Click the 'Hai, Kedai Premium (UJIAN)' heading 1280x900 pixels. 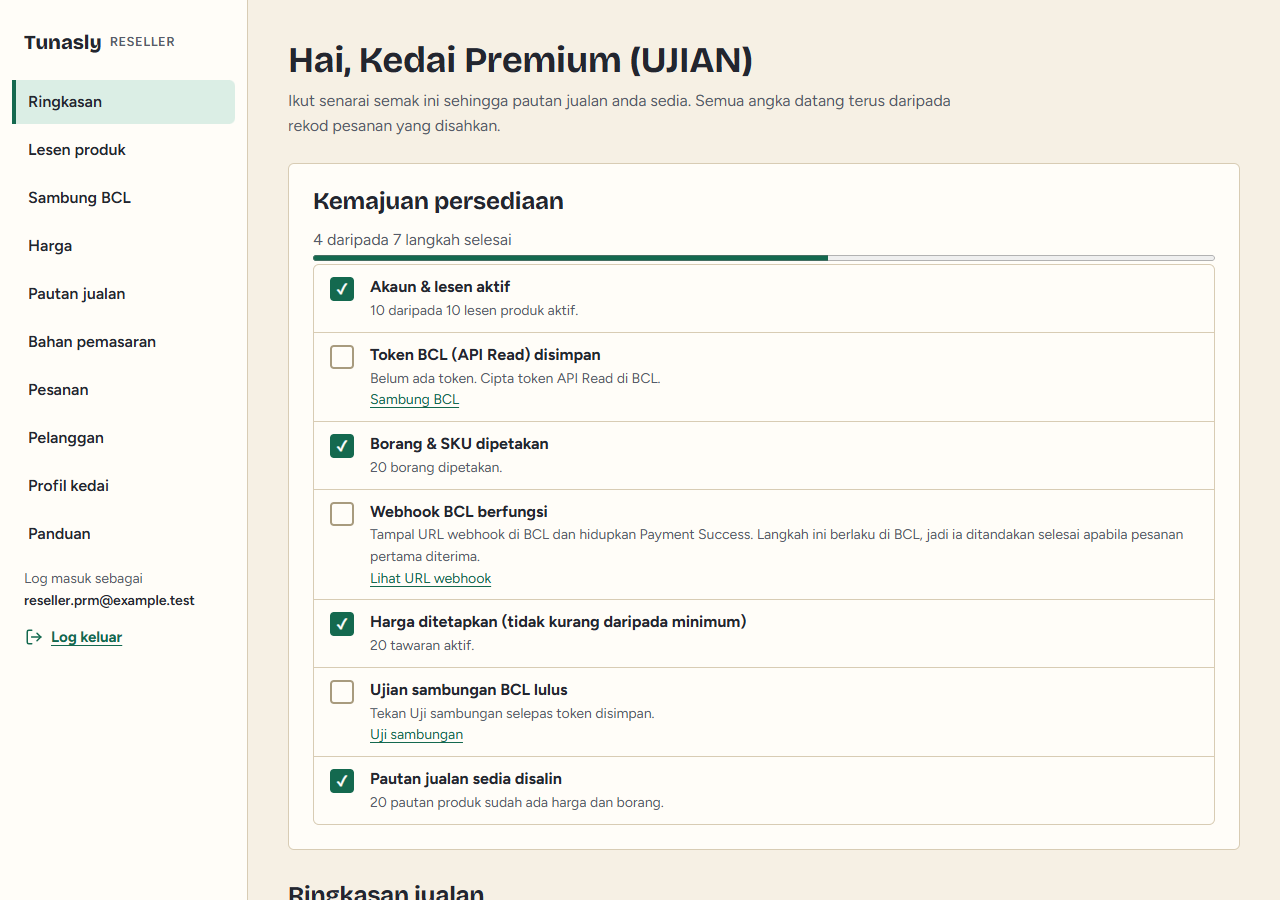520,61
